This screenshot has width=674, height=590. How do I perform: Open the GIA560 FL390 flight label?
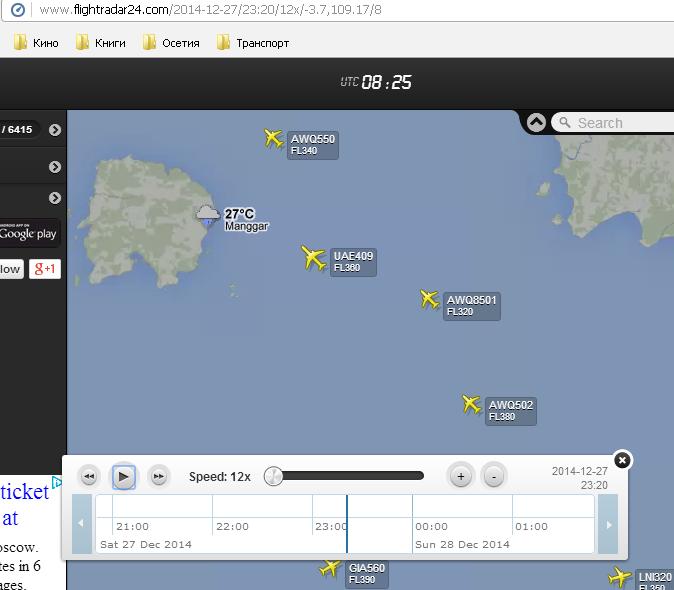point(367,574)
